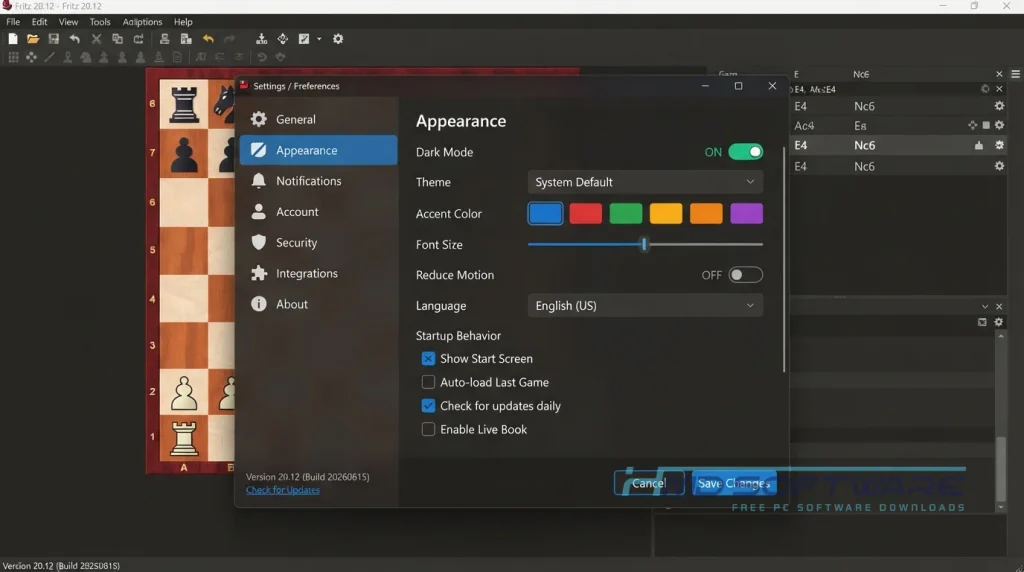The width and height of the screenshot is (1024, 572).
Task: Select the yellow accent color
Action: tap(665, 214)
